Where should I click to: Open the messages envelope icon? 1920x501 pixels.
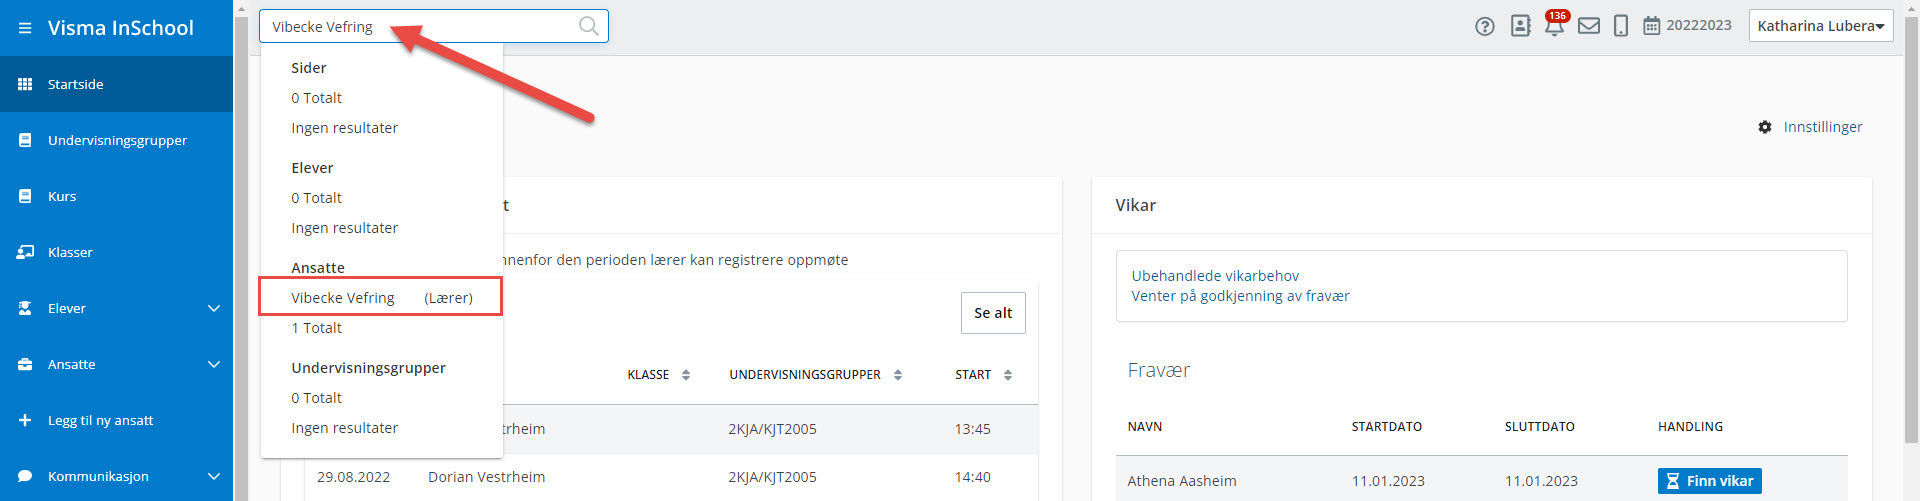(1588, 26)
